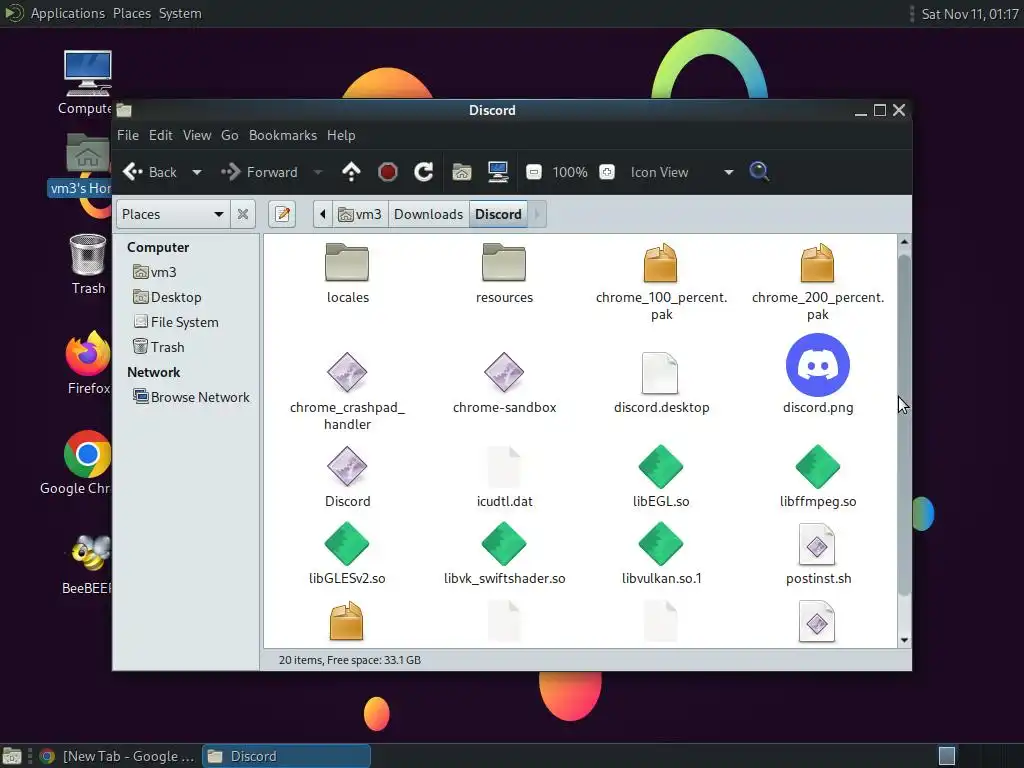Zoom out with the minus icon

tap(534, 172)
